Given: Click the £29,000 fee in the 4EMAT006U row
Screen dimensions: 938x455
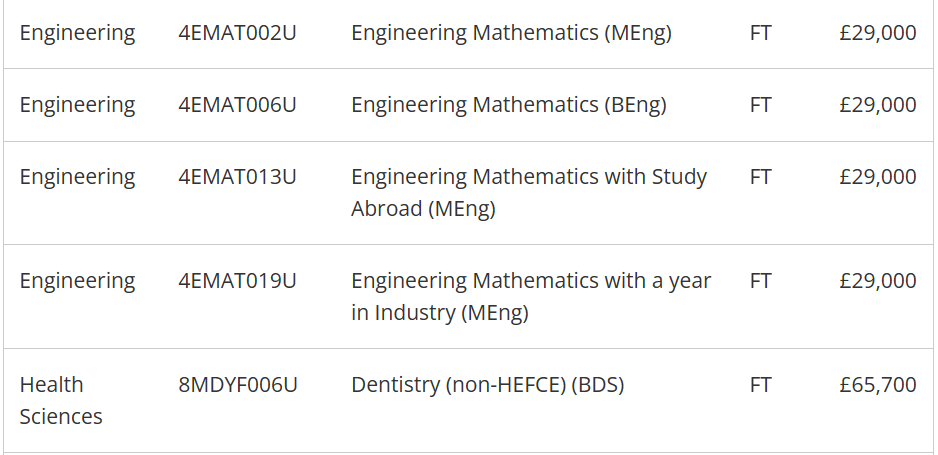Looking at the screenshot, I should (x=877, y=105).
